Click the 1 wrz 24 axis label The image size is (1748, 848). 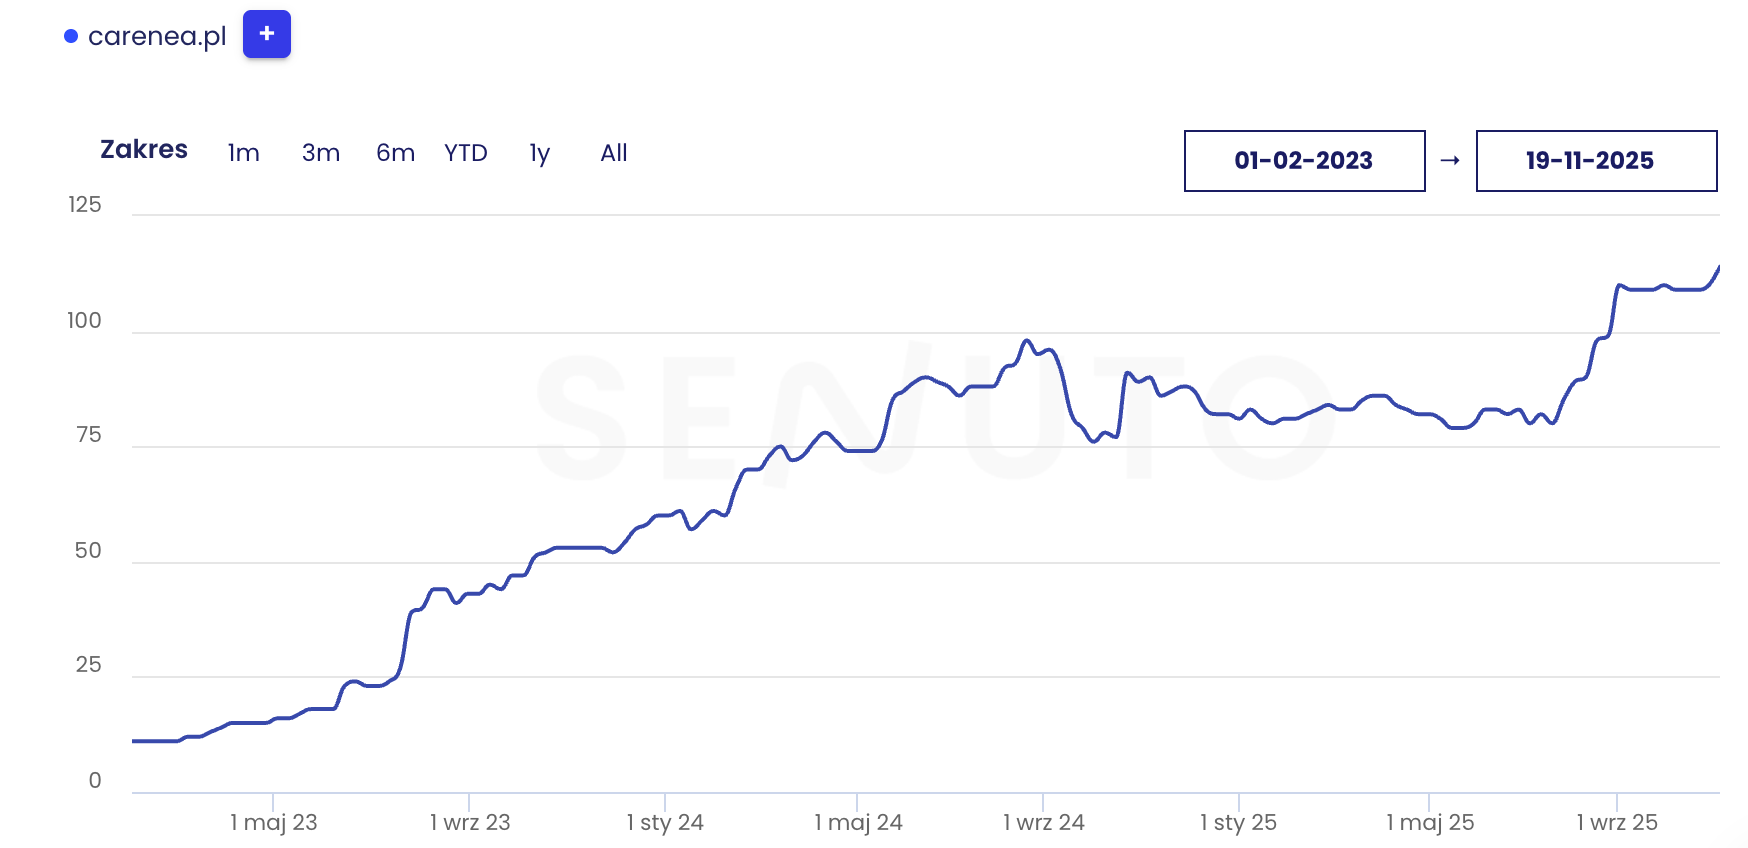[x=1043, y=822]
